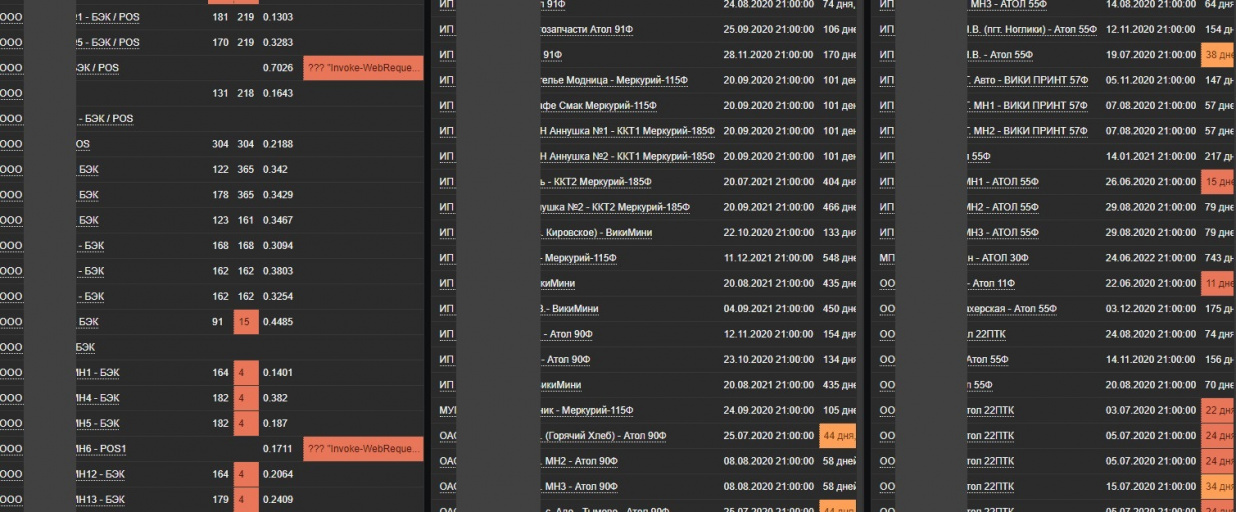
Task: Open the 'ахерская - Атол 55Ф' link
Action: 1011,308
